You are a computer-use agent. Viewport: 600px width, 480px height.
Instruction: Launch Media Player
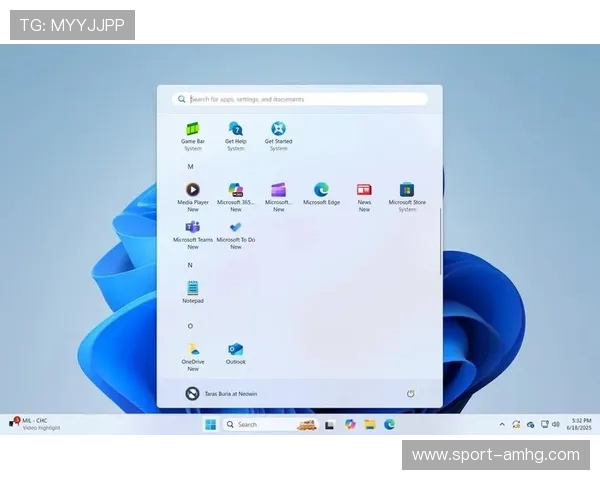point(192,190)
